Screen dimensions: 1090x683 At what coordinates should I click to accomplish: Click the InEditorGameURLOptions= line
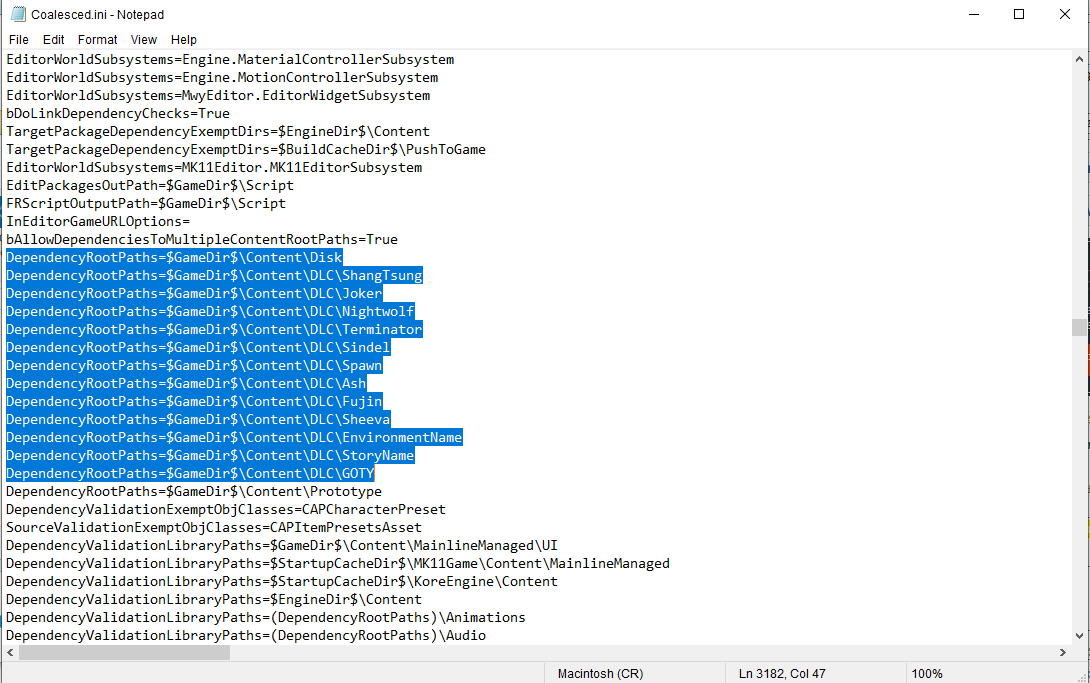(x=98, y=221)
